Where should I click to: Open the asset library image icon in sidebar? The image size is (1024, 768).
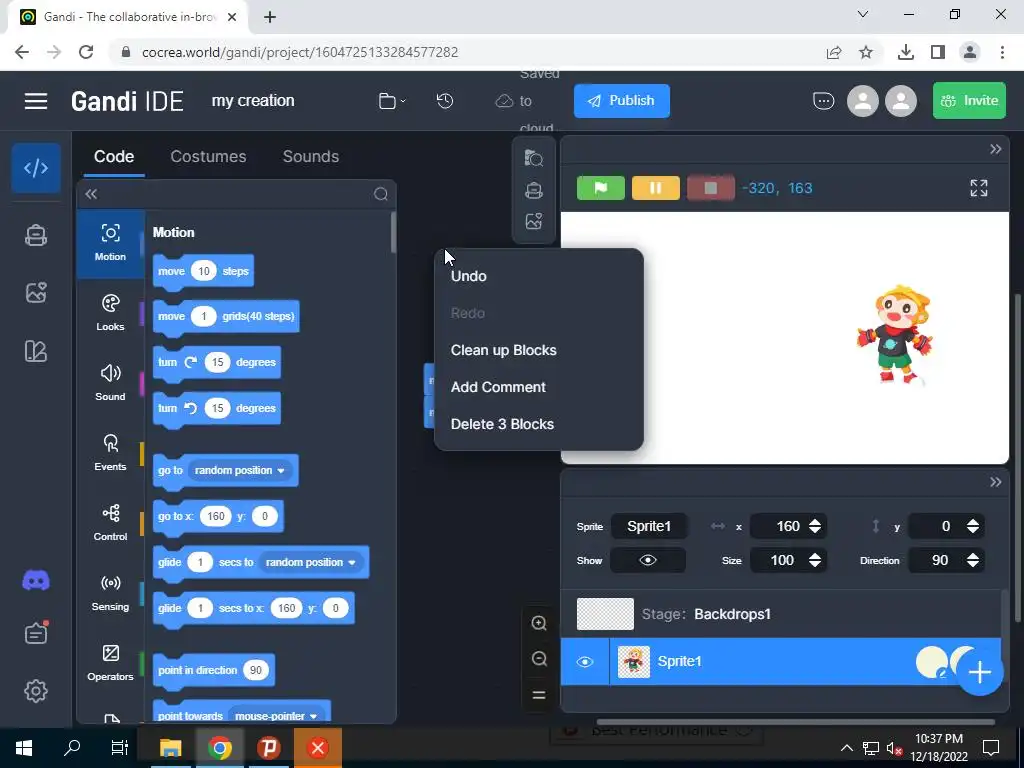(36, 293)
